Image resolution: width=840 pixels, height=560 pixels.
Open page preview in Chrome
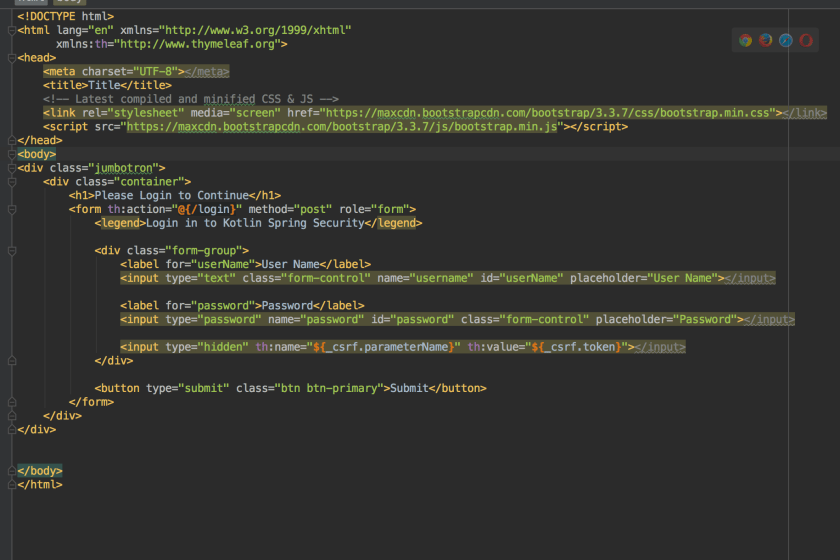click(745, 40)
